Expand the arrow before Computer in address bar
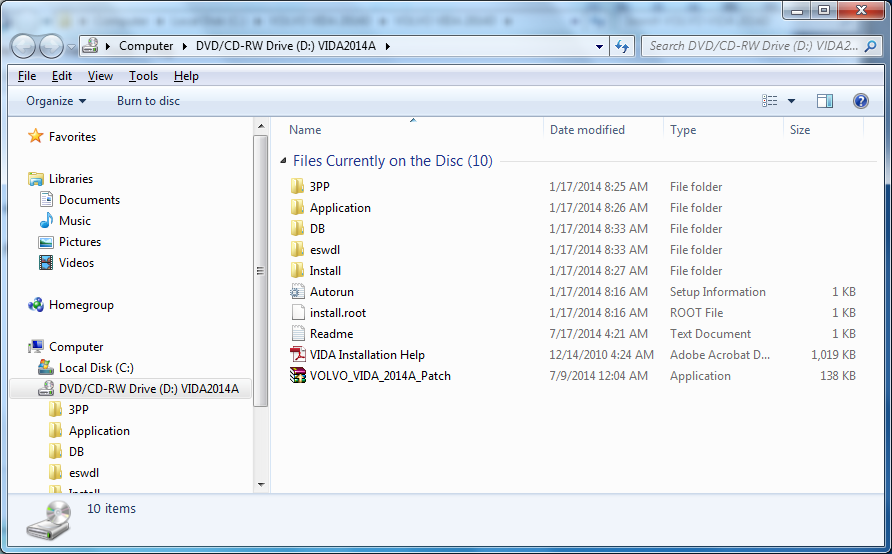 (x=108, y=46)
